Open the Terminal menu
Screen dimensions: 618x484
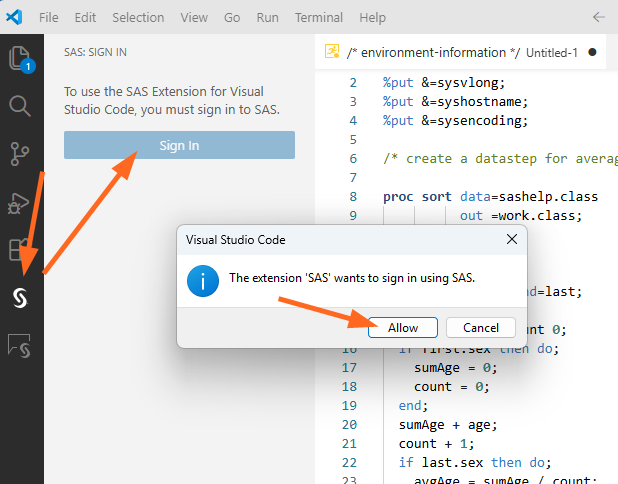[319, 17]
